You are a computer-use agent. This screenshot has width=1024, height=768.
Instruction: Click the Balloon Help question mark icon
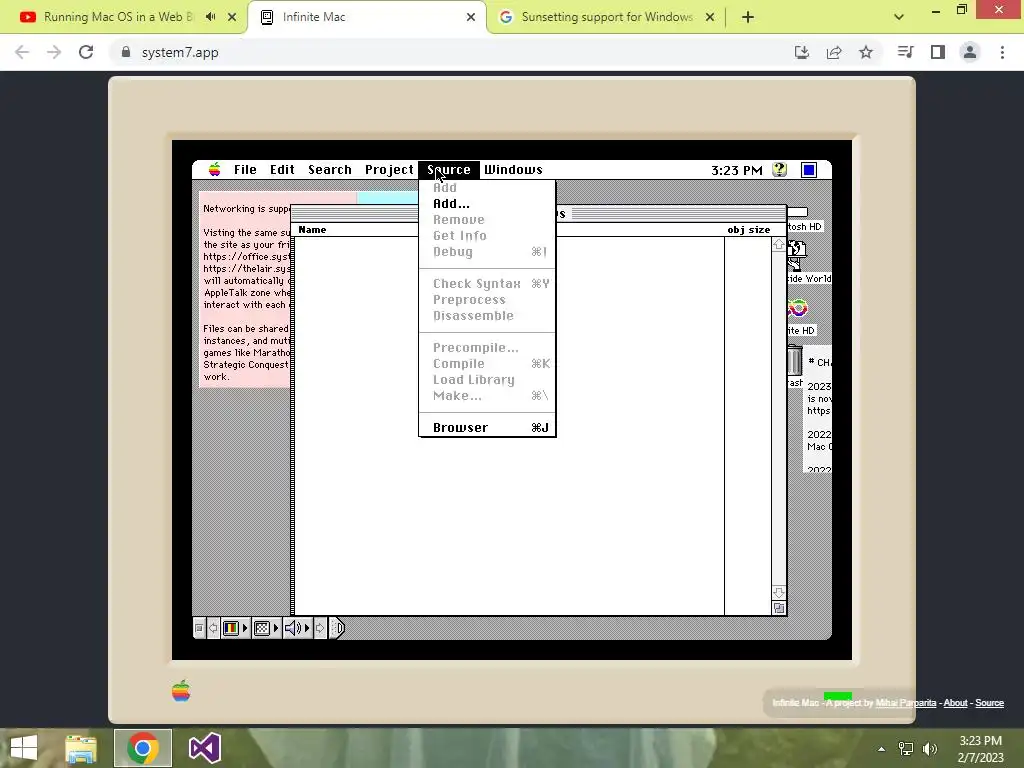[x=779, y=170]
